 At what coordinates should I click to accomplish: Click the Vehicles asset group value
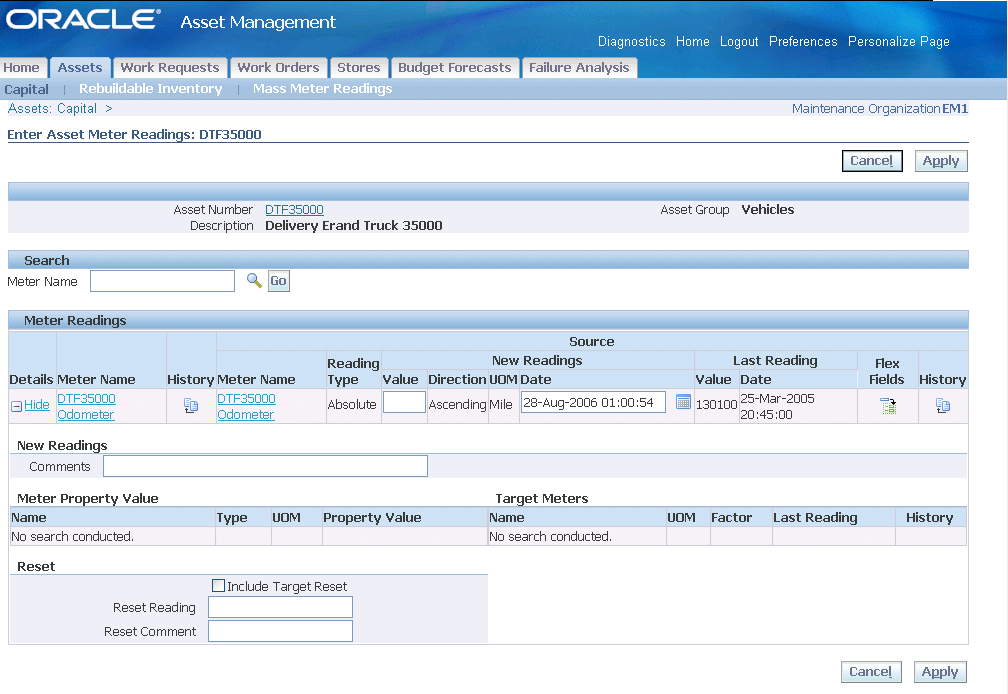pos(768,209)
